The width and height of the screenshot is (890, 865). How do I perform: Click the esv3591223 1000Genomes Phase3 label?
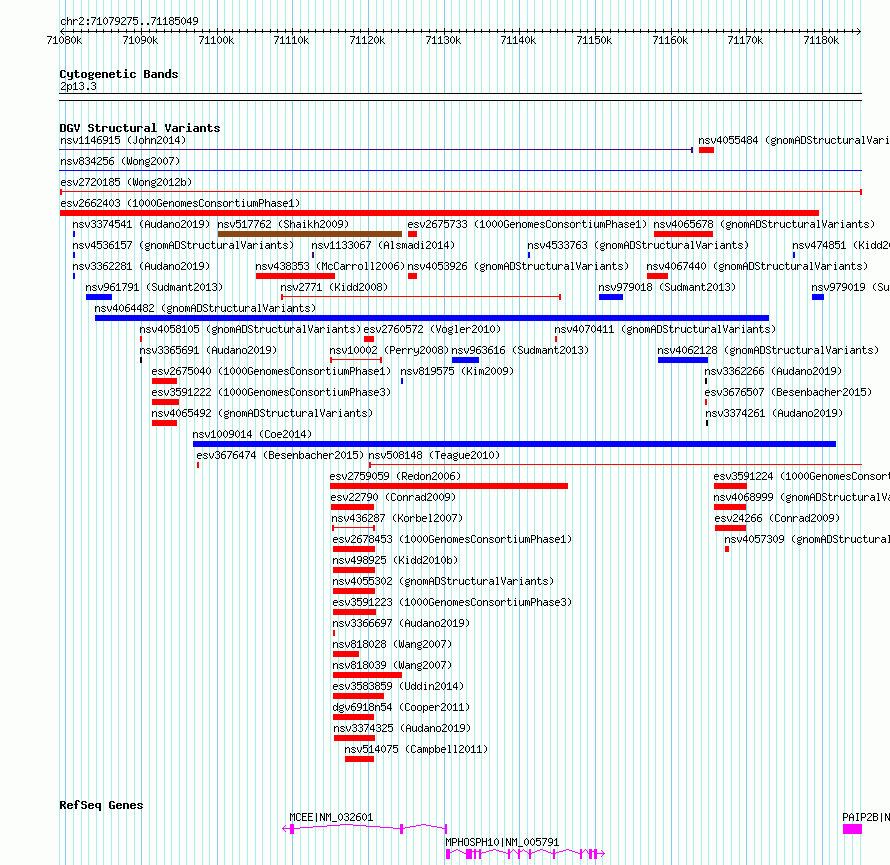tap(452, 602)
